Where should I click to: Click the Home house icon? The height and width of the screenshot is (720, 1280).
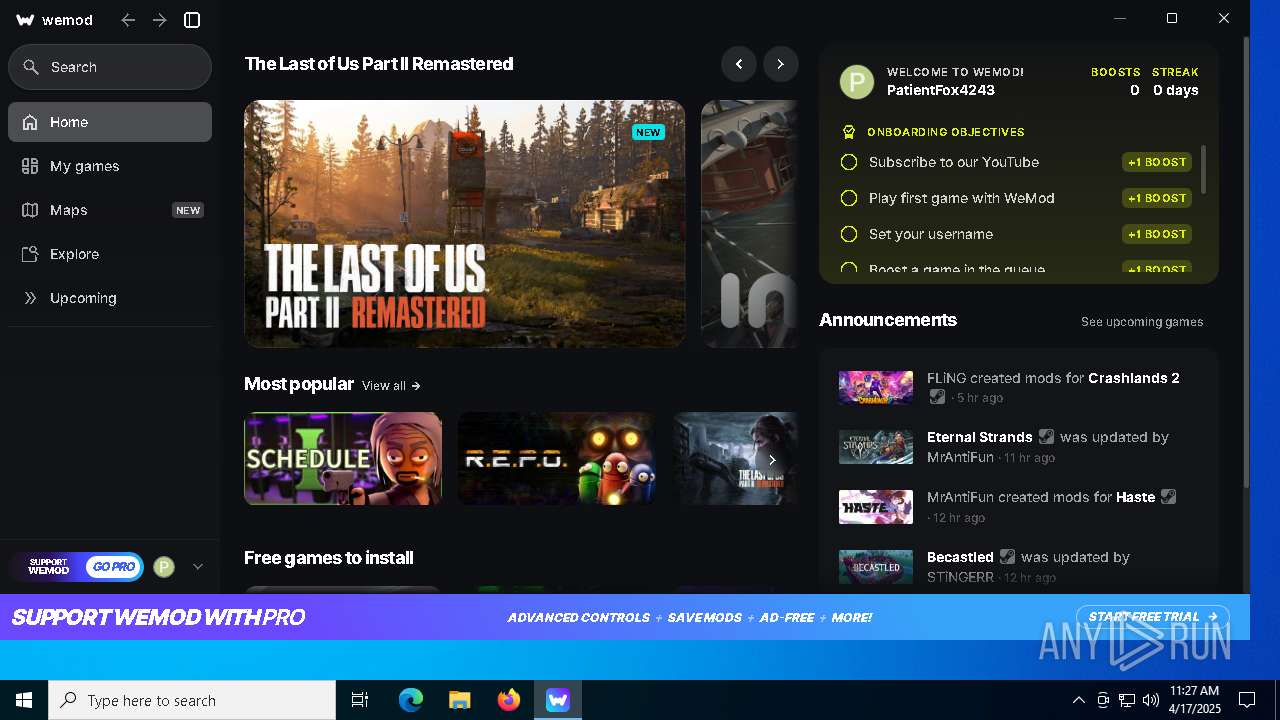pos(30,122)
